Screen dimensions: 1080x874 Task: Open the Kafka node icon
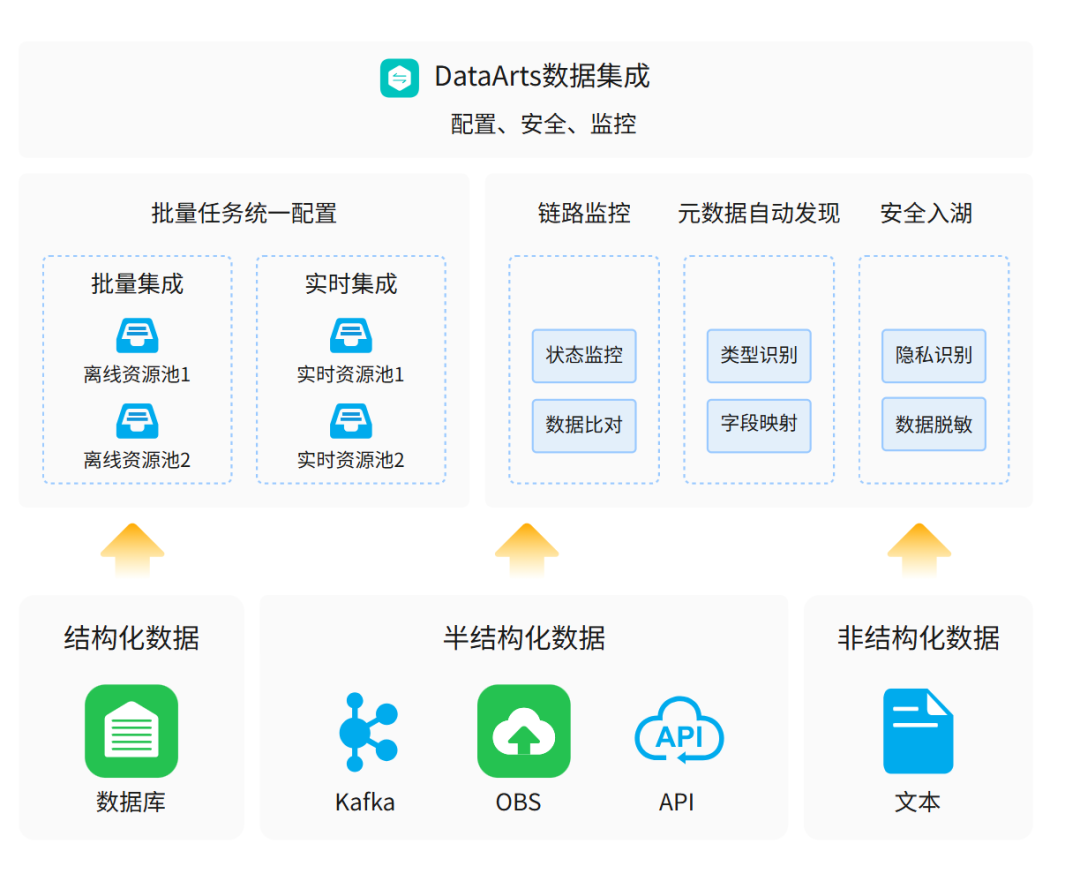pyautogui.click(x=365, y=730)
